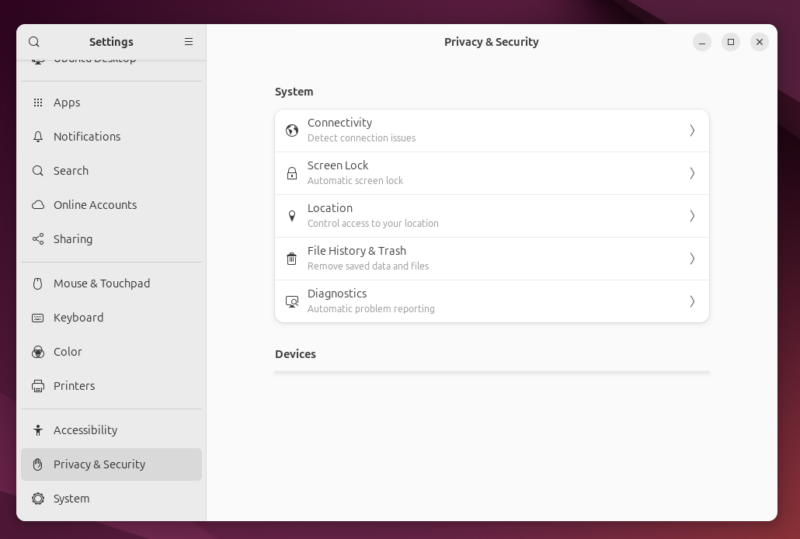Viewport: 800px width, 539px height.
Task: Expand Screen Lock row chevron
Action: (x=692, y=174)
